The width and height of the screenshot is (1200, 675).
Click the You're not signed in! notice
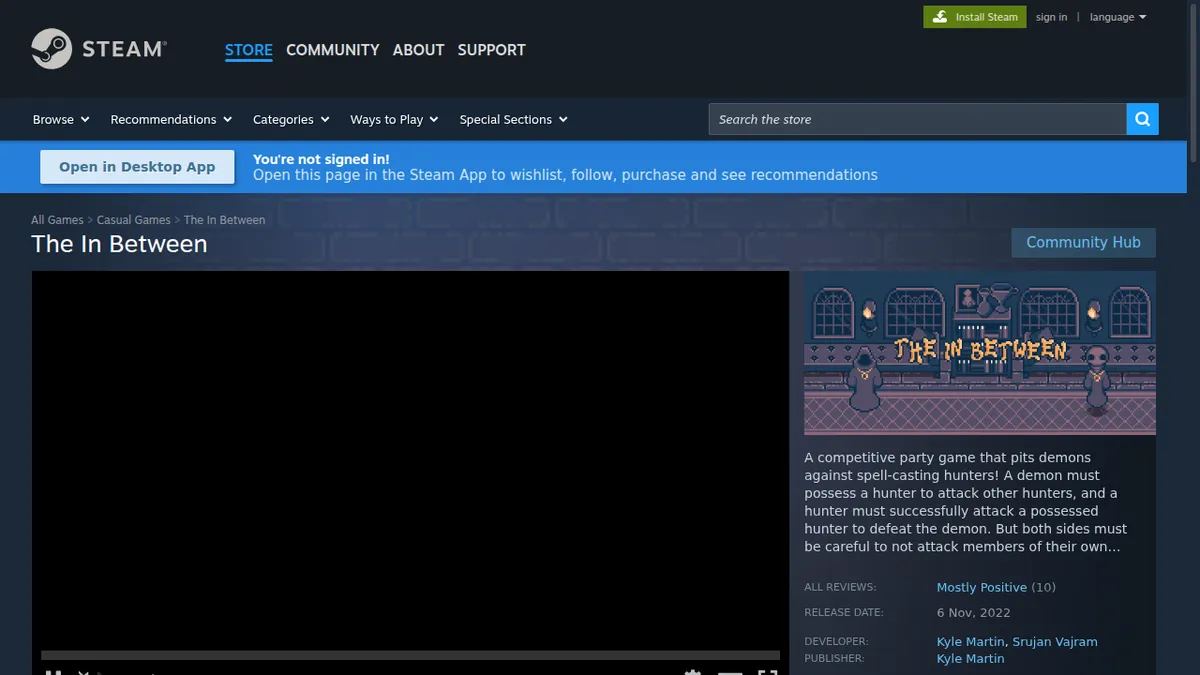[321, 159]
